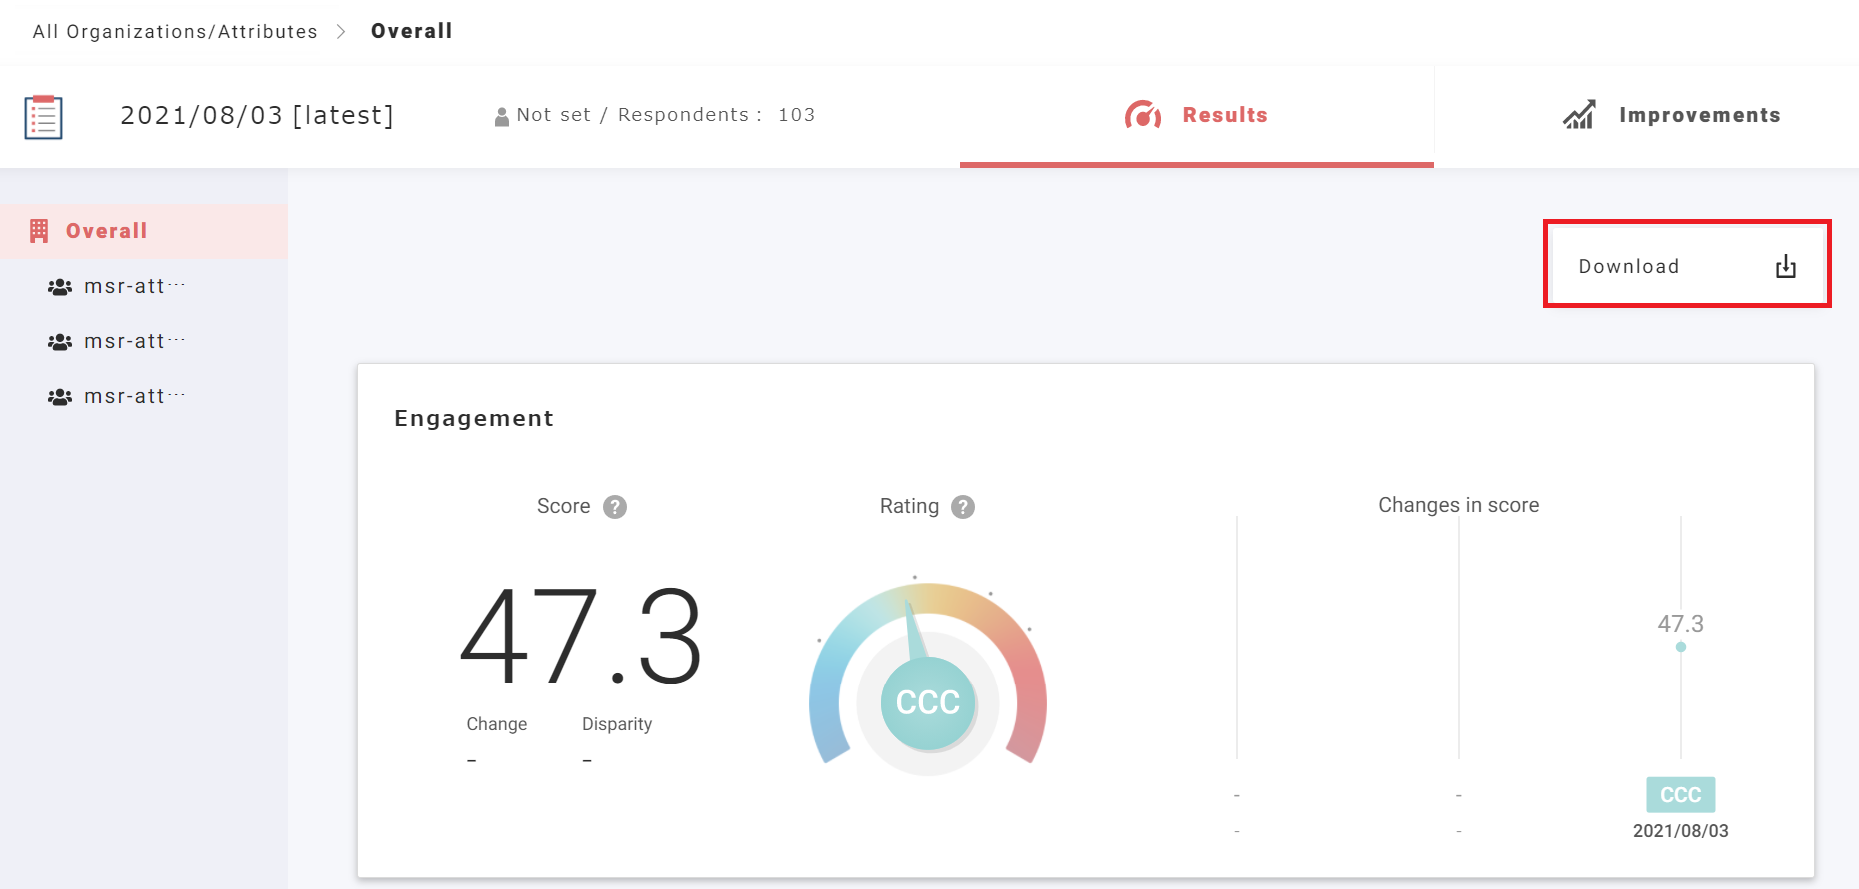Click the building icon beside Overall
Viewport: 1859px width, 889px height.
39,231
